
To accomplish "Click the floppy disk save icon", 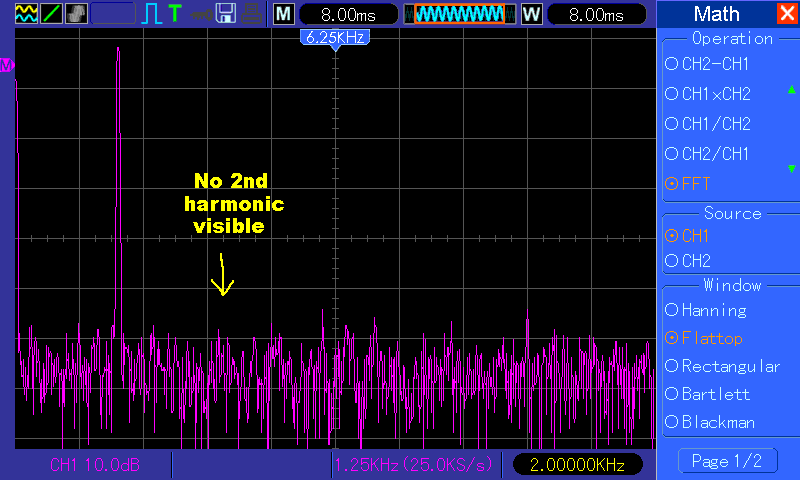I will (226, 14).
